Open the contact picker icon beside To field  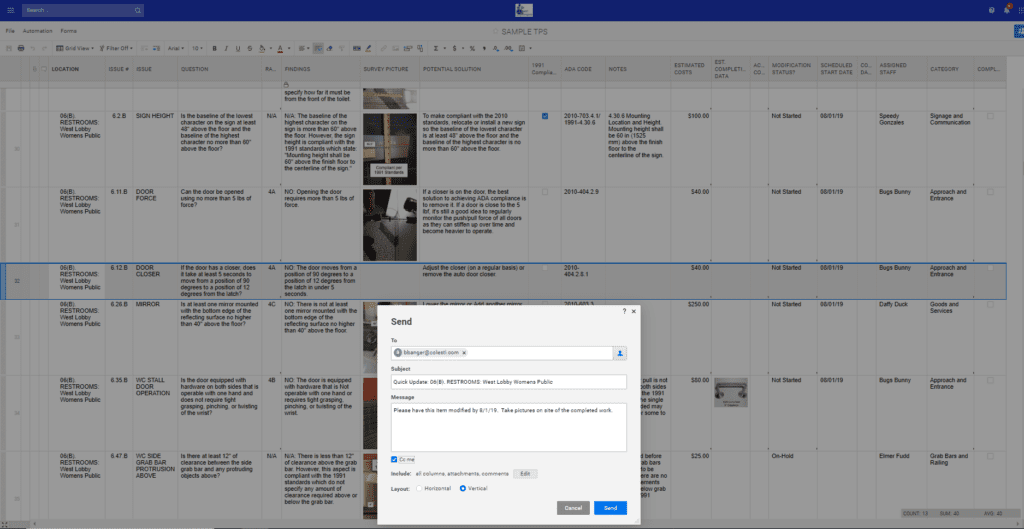(x=620, y=353)
